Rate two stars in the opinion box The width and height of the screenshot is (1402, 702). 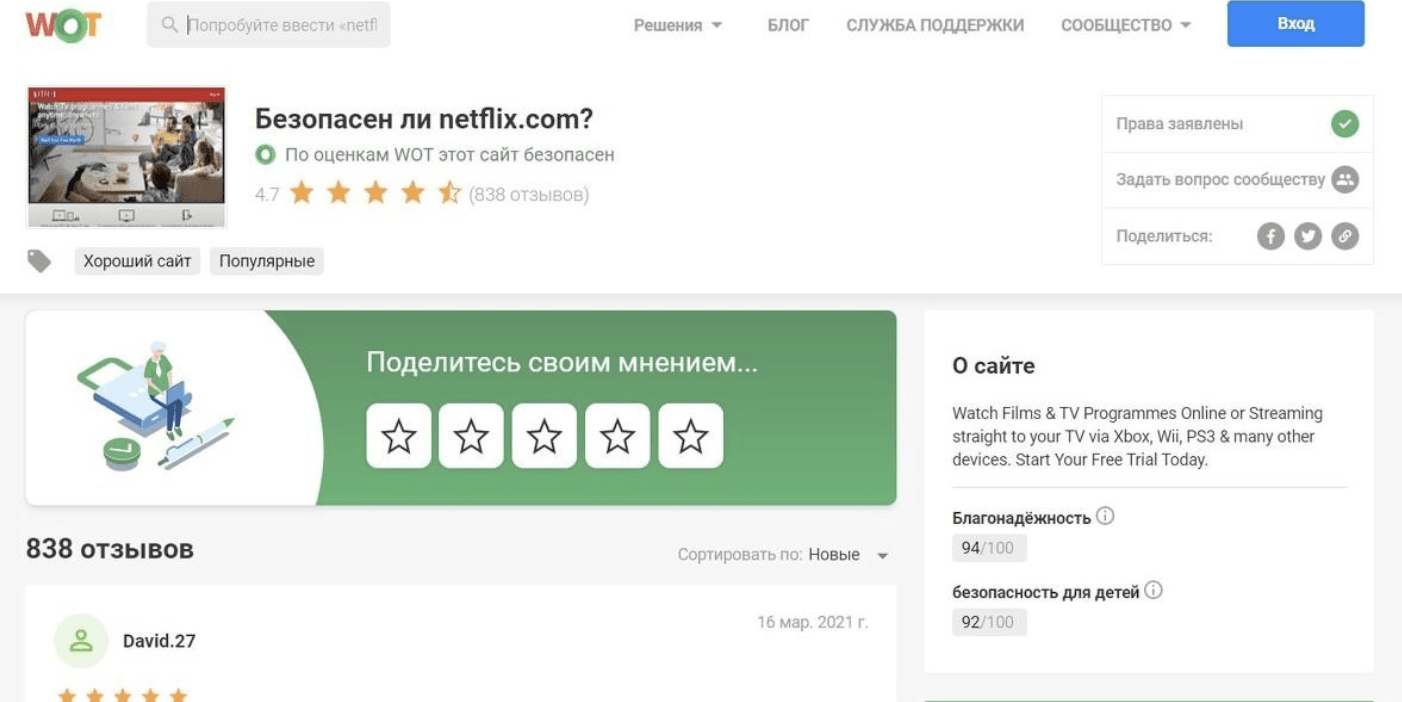[x=471, y=436]
